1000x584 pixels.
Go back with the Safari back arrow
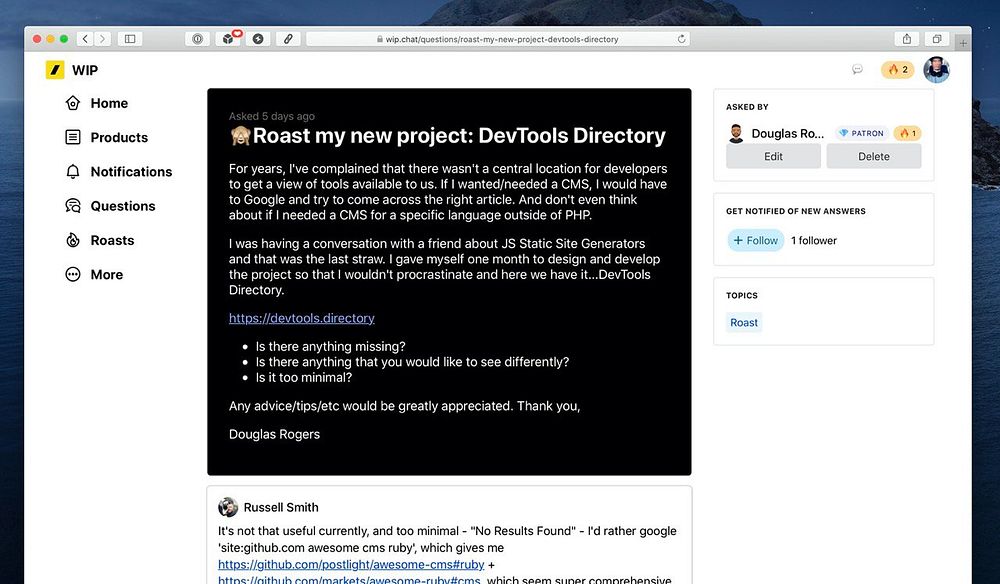85,39
